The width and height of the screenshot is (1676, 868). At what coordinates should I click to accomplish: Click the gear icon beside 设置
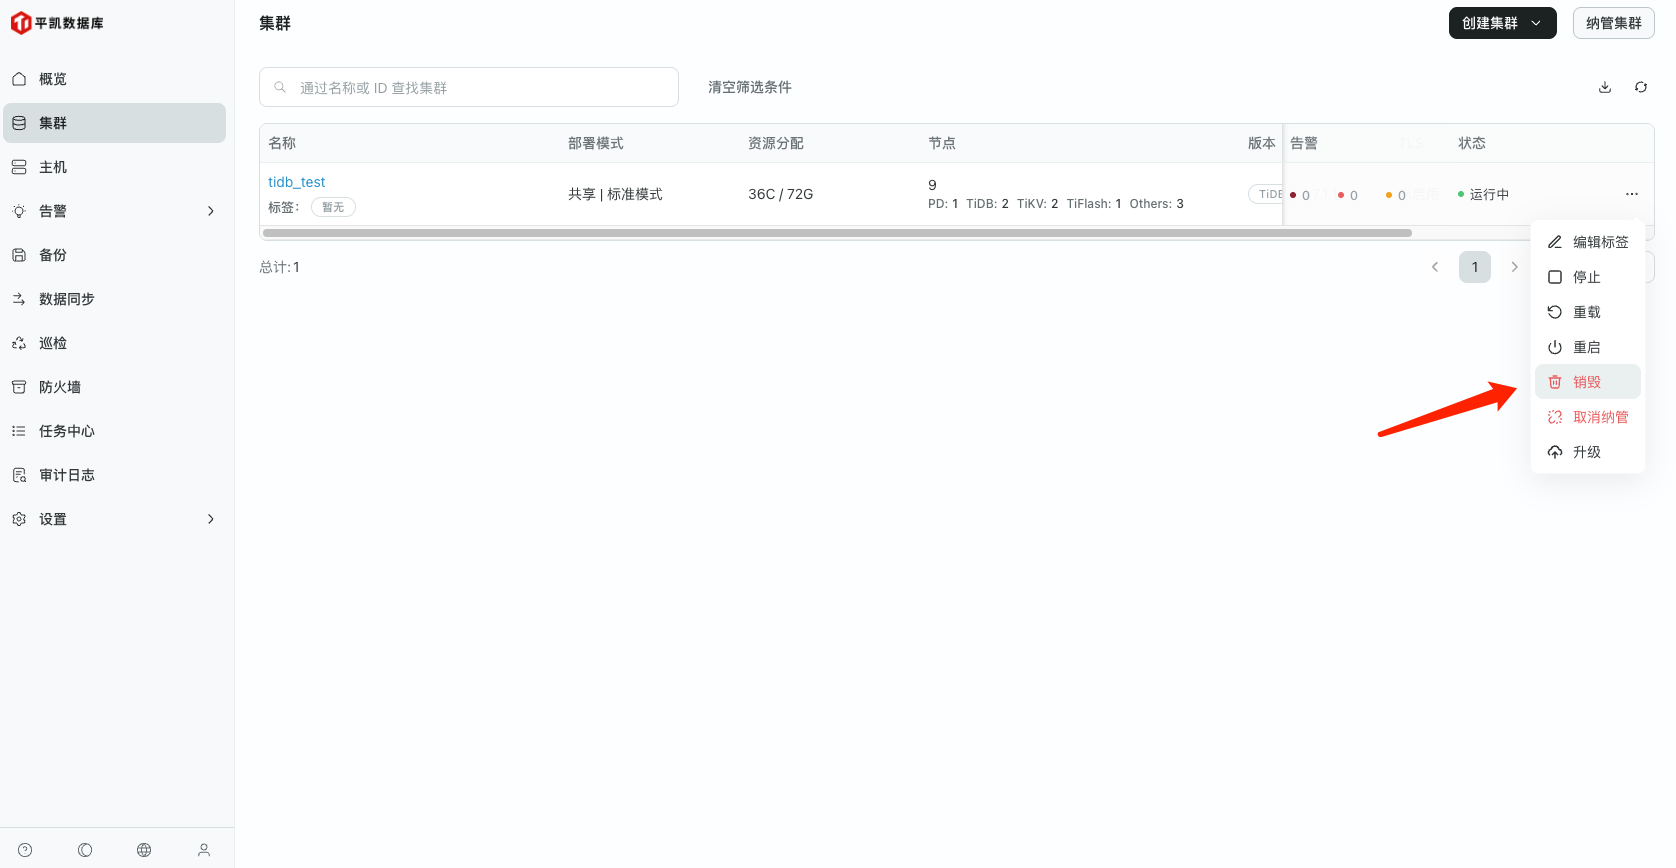(19, 519)
